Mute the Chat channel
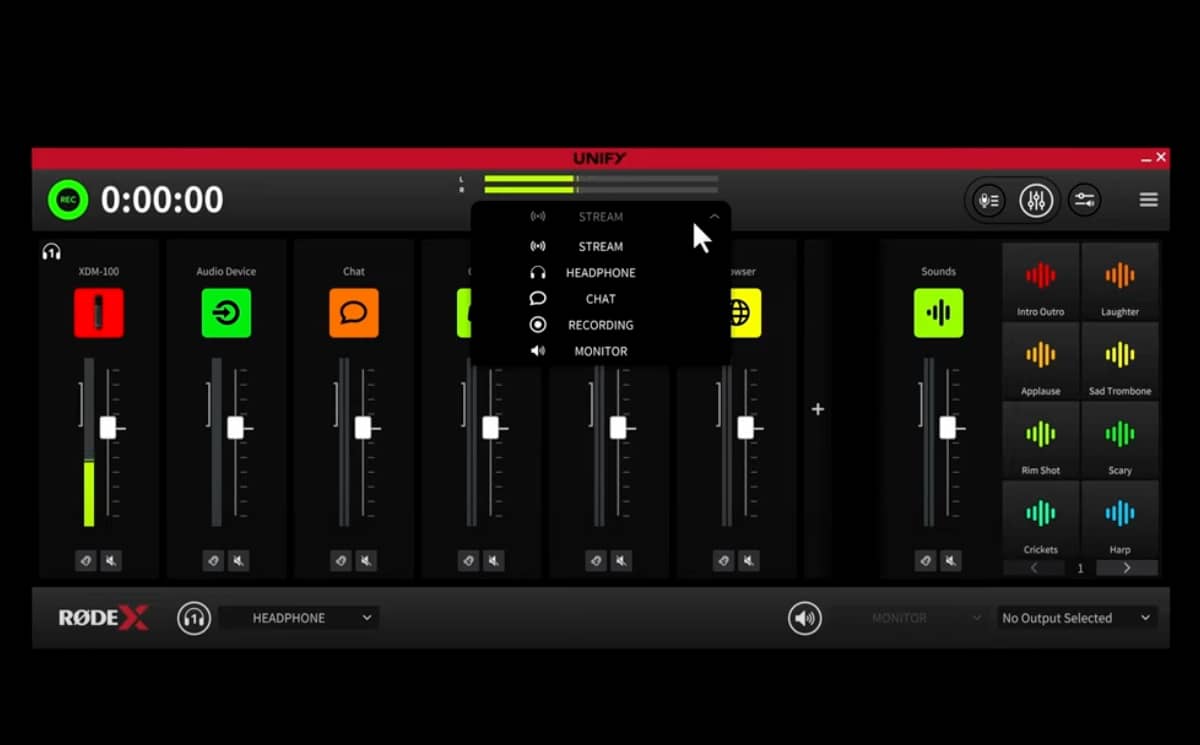 coord(367,561)
